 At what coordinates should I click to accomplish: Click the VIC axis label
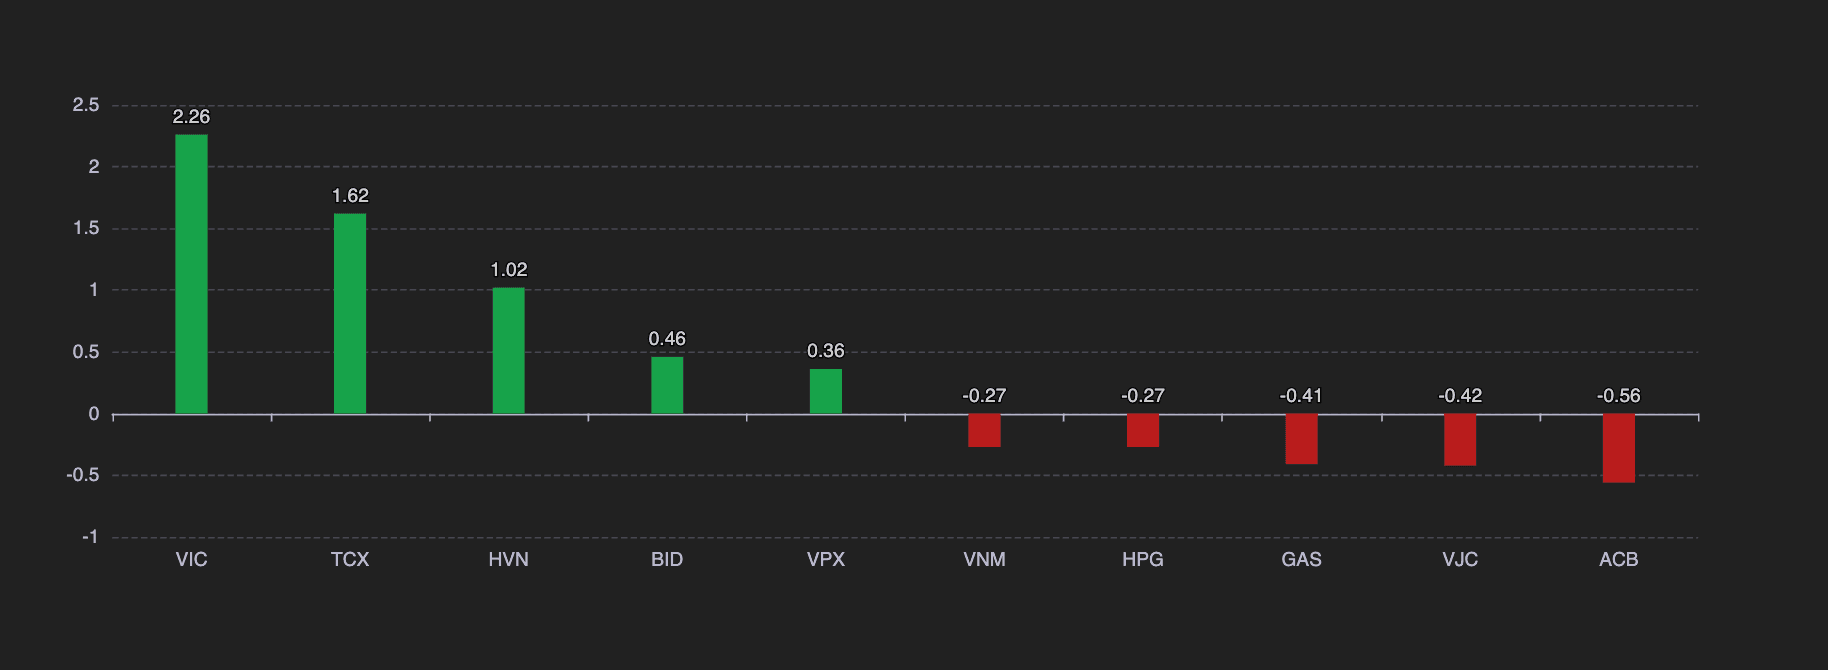click(191, 560)
